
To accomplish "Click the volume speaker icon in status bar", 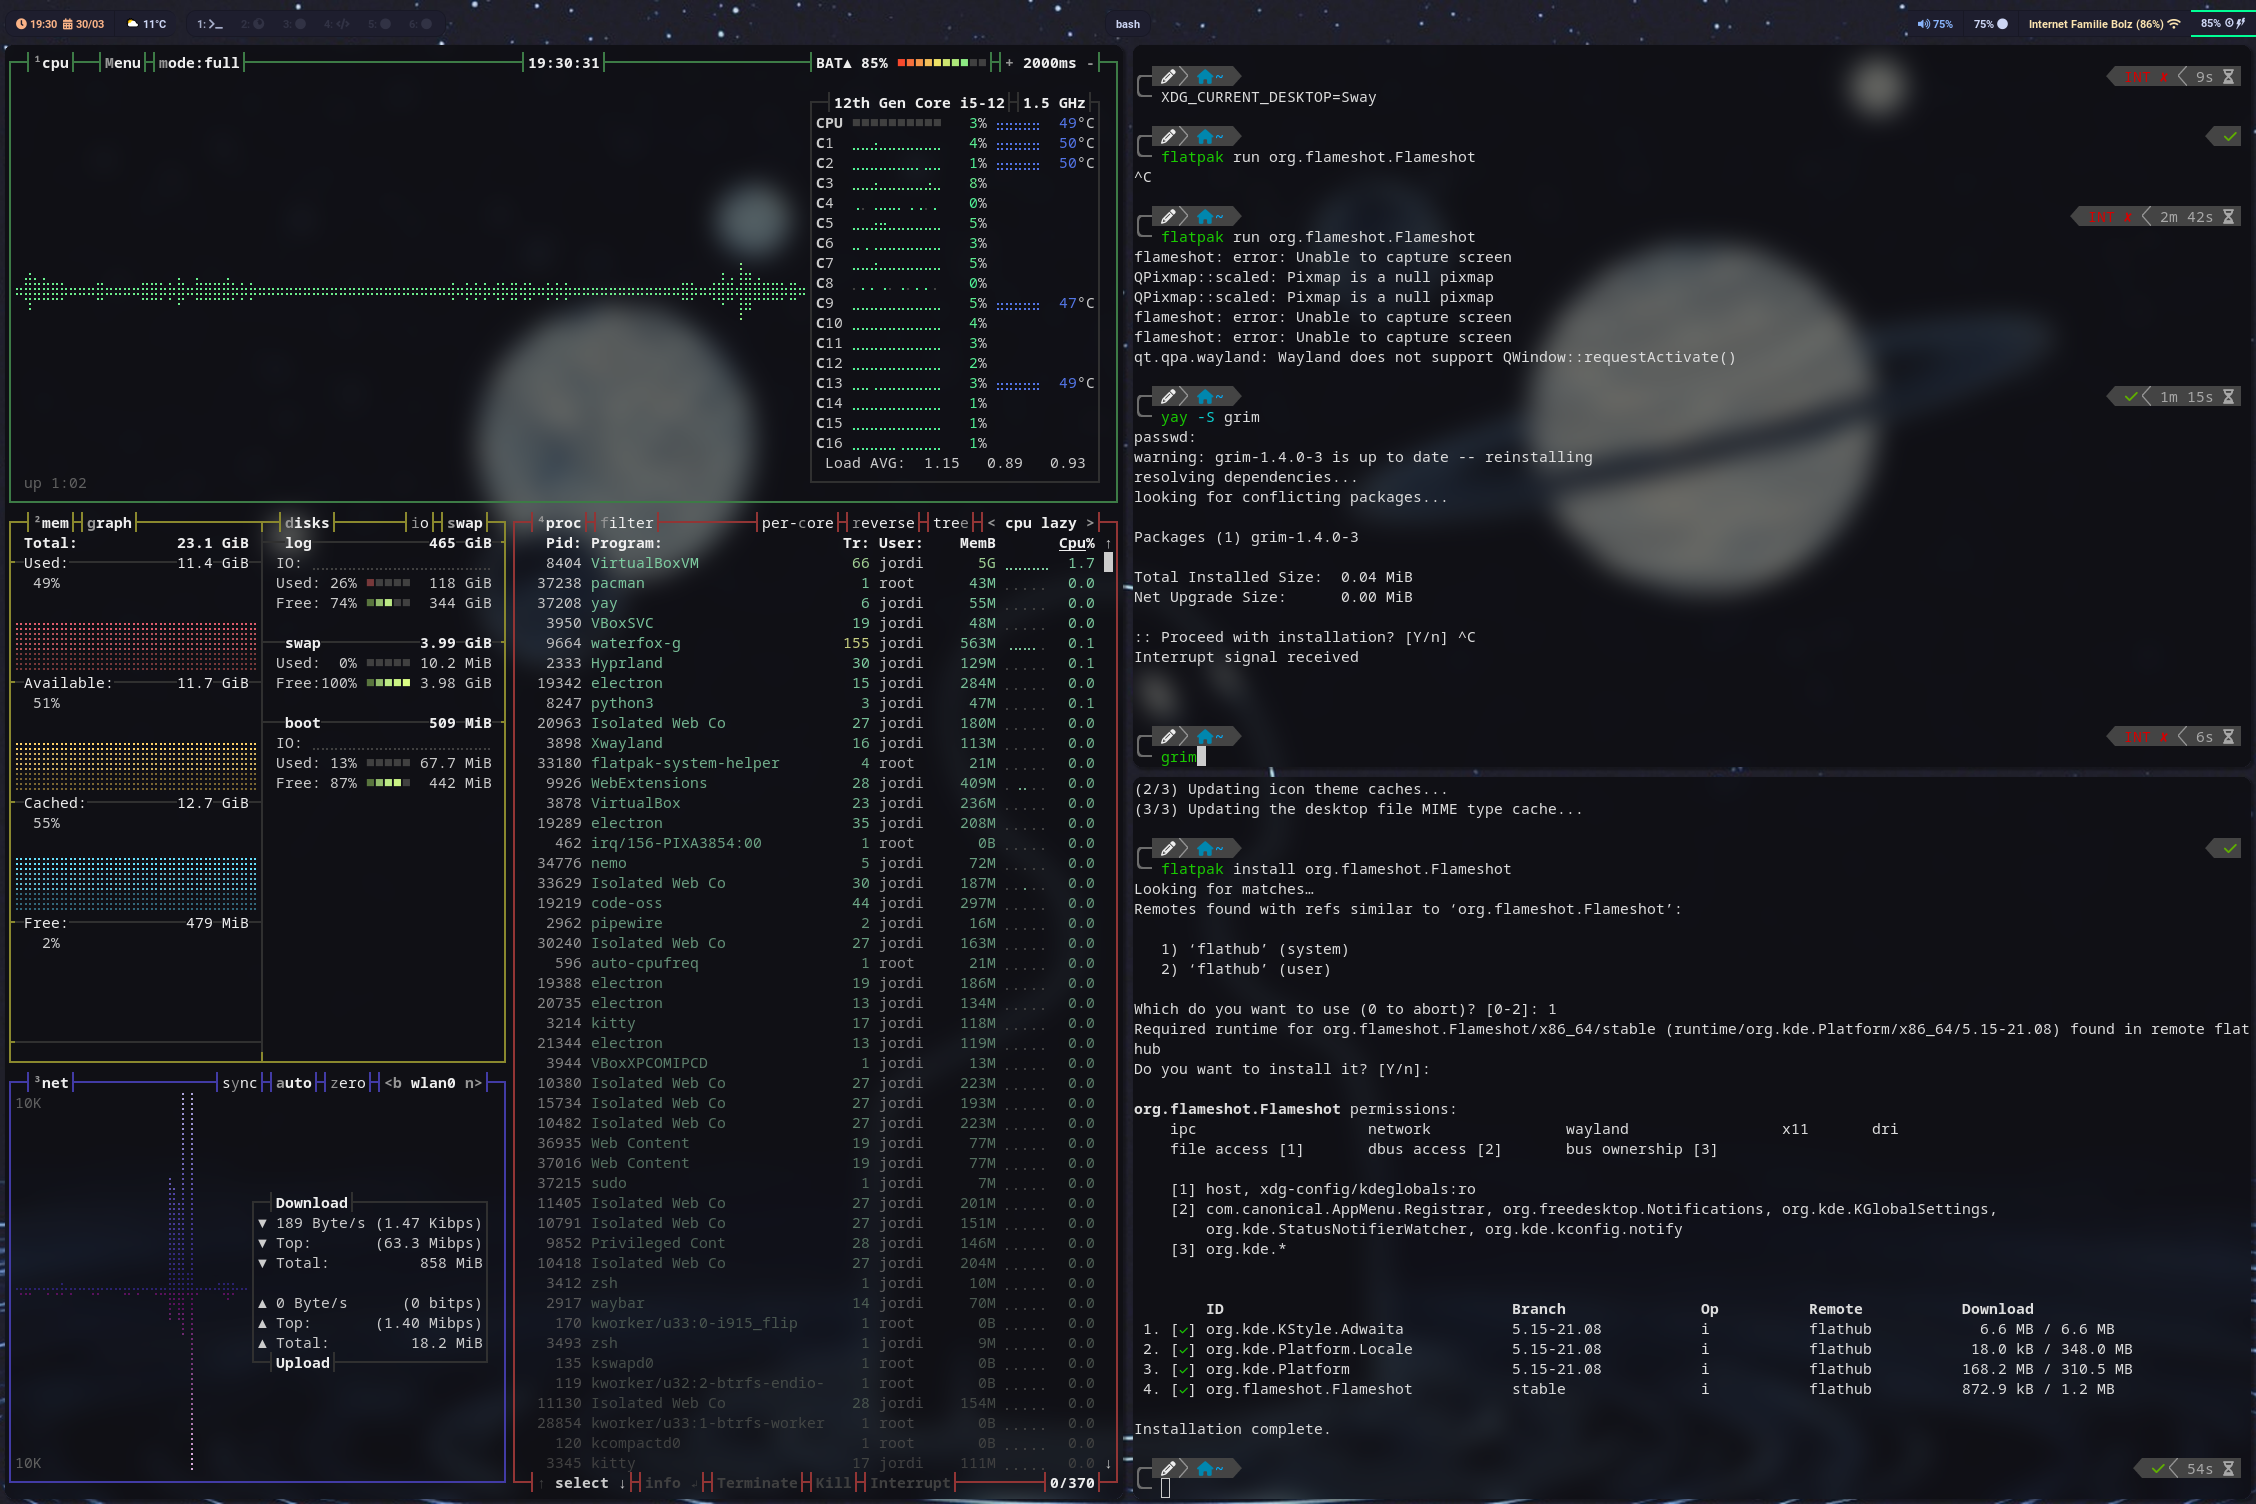I will tap(1923, 24).
